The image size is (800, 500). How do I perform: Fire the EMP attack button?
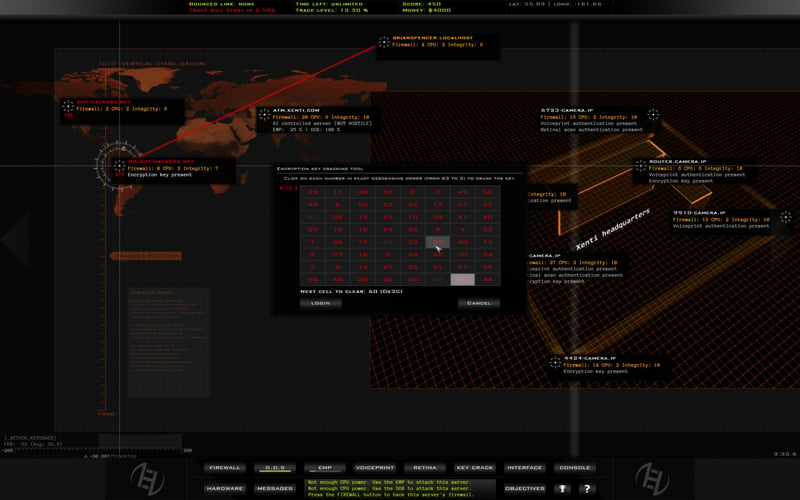[325, 467]
